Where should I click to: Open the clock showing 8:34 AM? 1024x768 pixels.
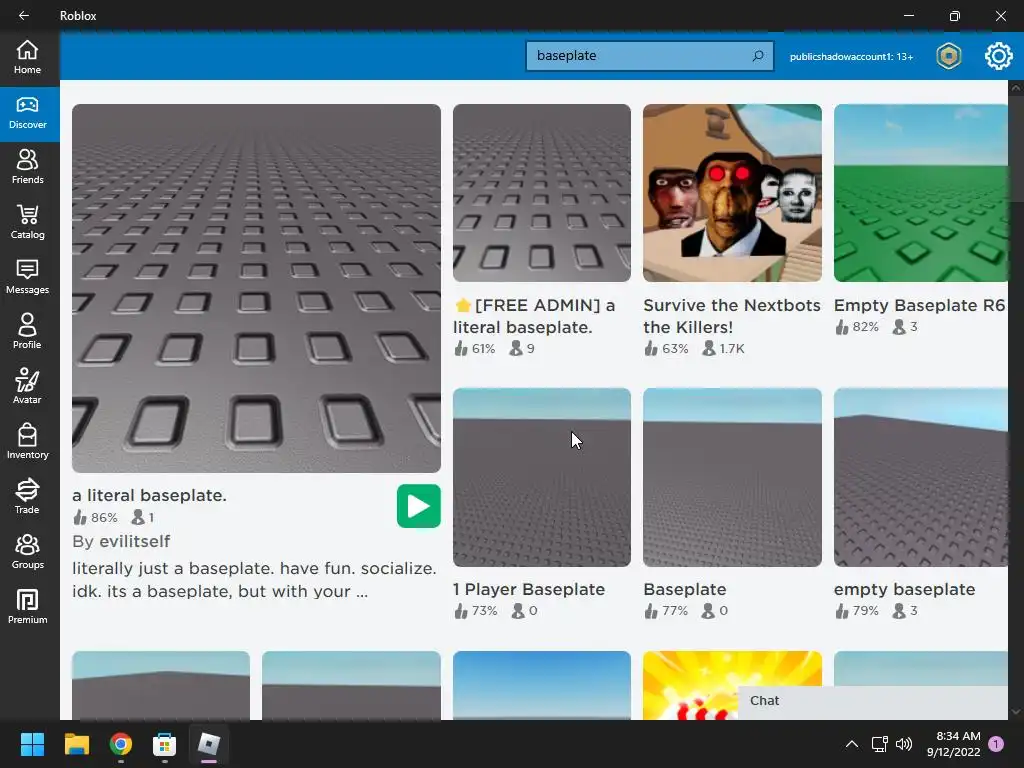click(x=953, y=744)
